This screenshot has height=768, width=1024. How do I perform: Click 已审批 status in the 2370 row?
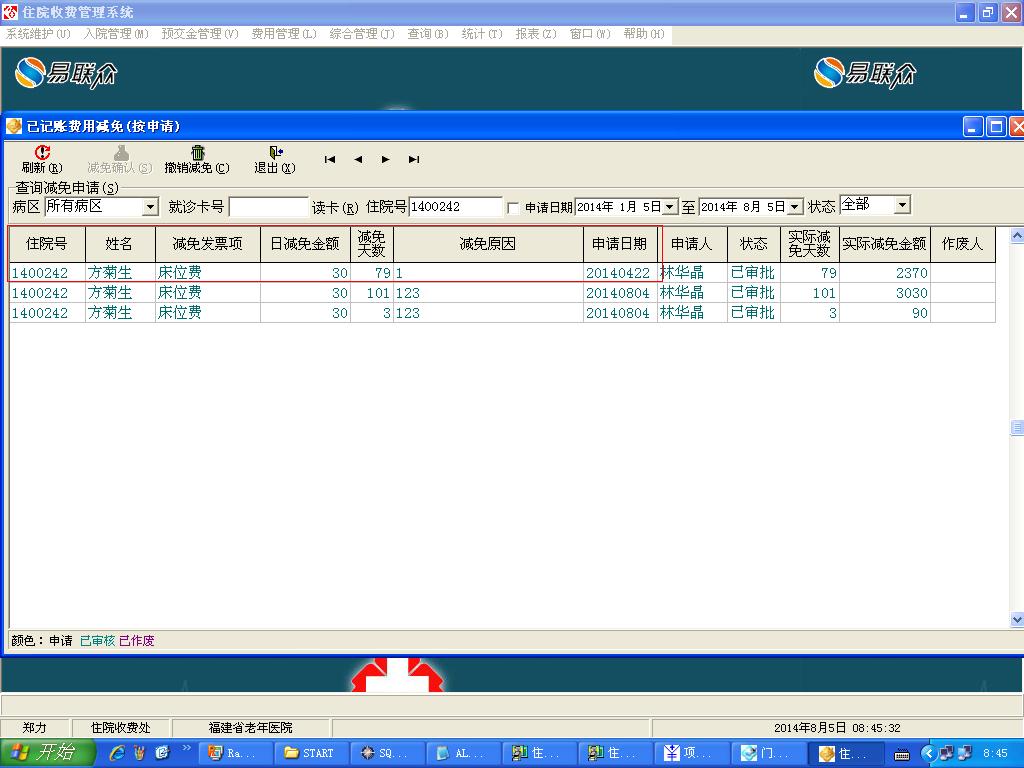[754, 273]
